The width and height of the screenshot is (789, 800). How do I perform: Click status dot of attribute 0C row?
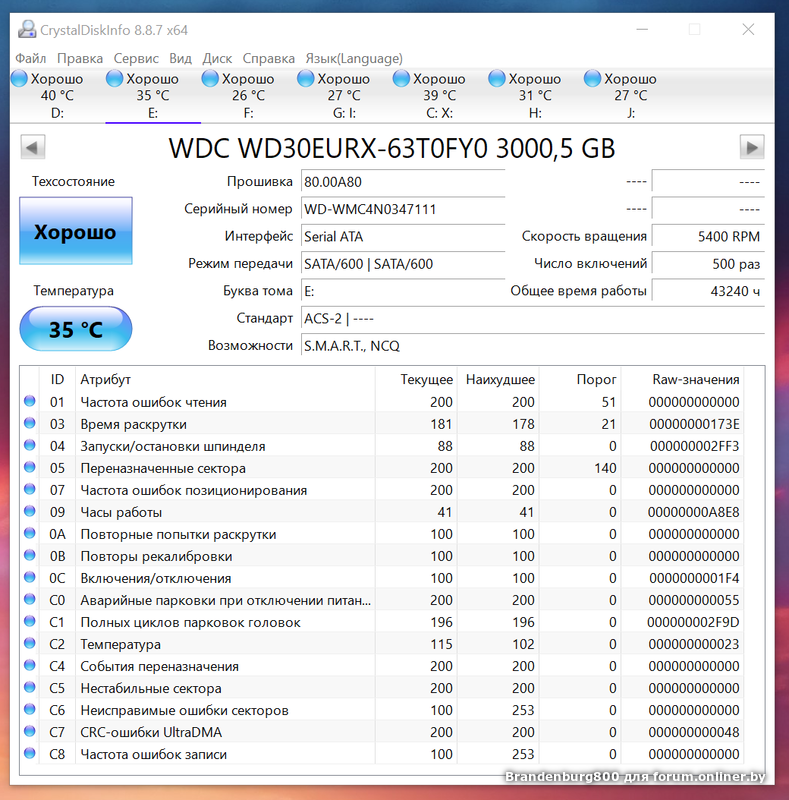(x=30, y=577)
